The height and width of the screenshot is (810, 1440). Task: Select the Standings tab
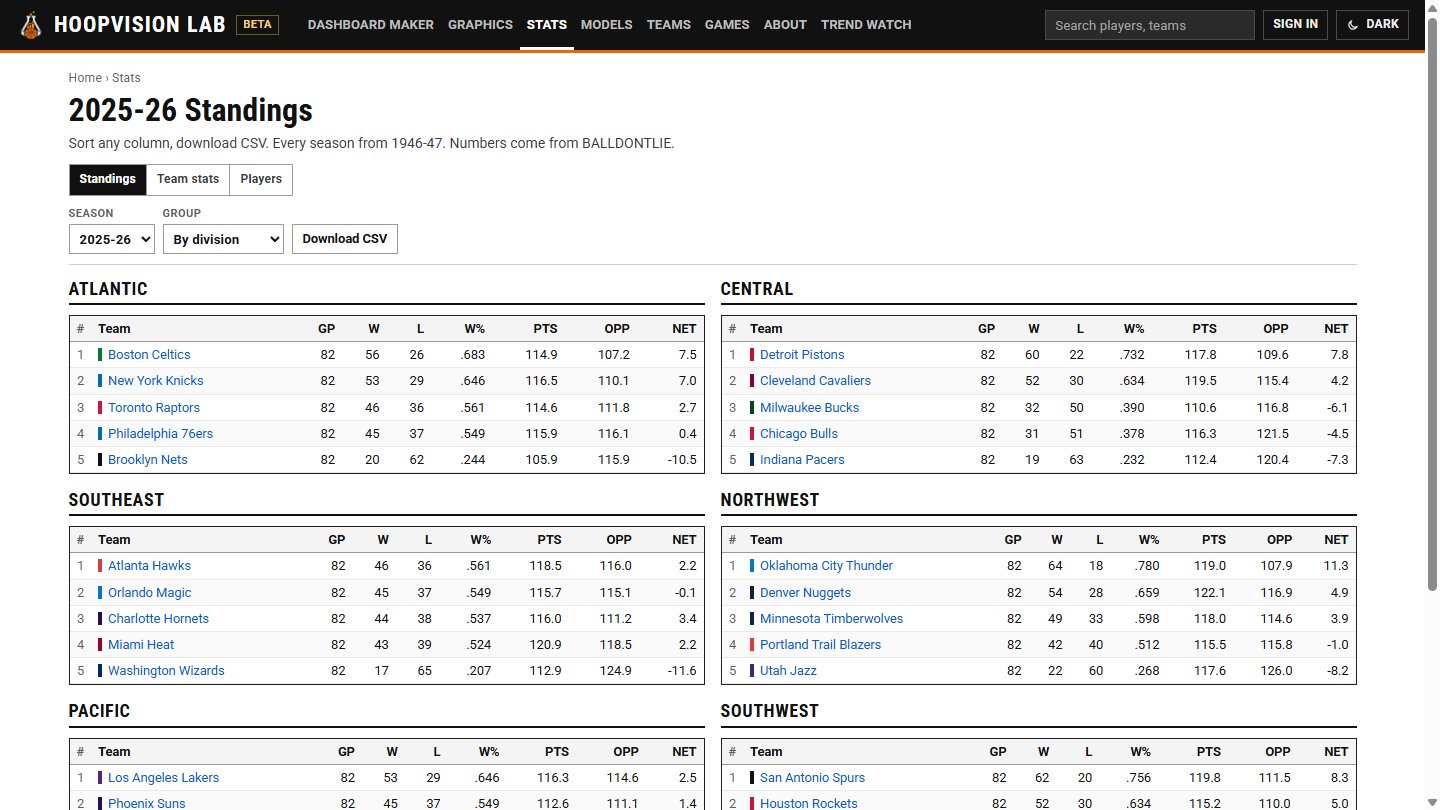click(x=108, y=180)
